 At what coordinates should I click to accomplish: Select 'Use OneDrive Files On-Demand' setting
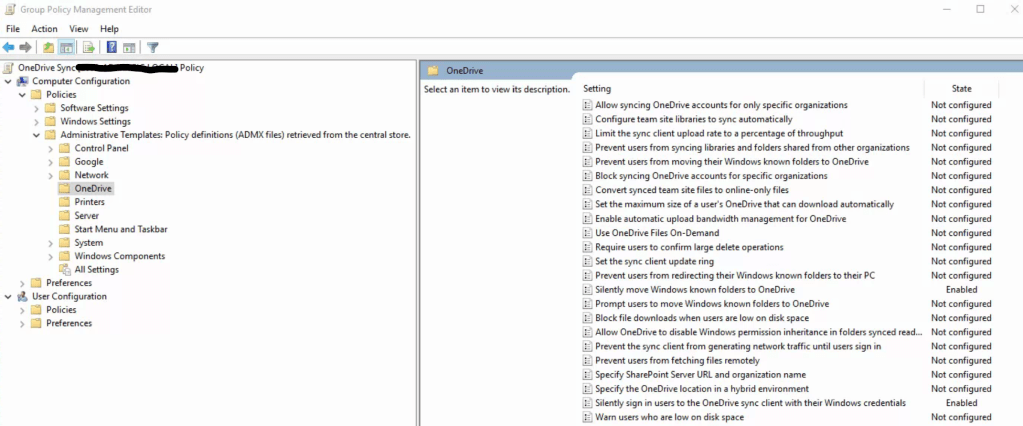656,233
